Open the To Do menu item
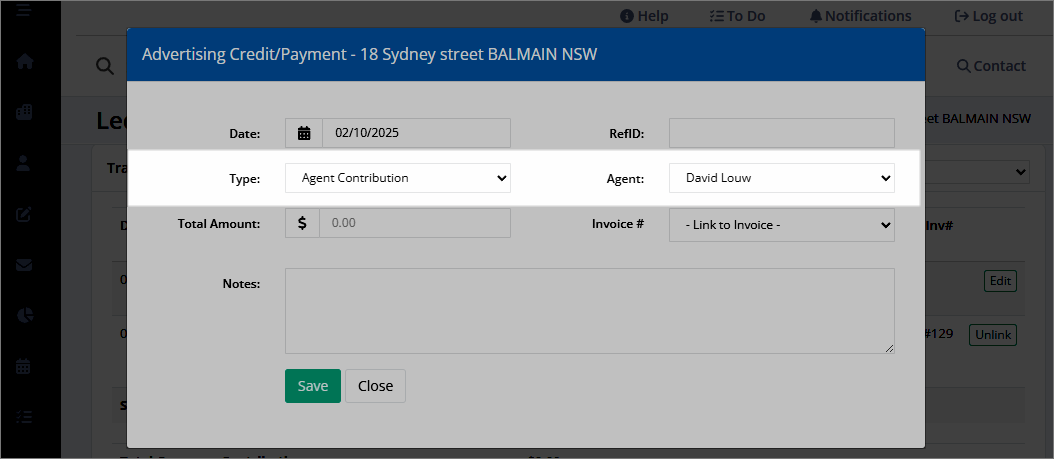This screenshot has height=459, width=1054. coord(737,16)
